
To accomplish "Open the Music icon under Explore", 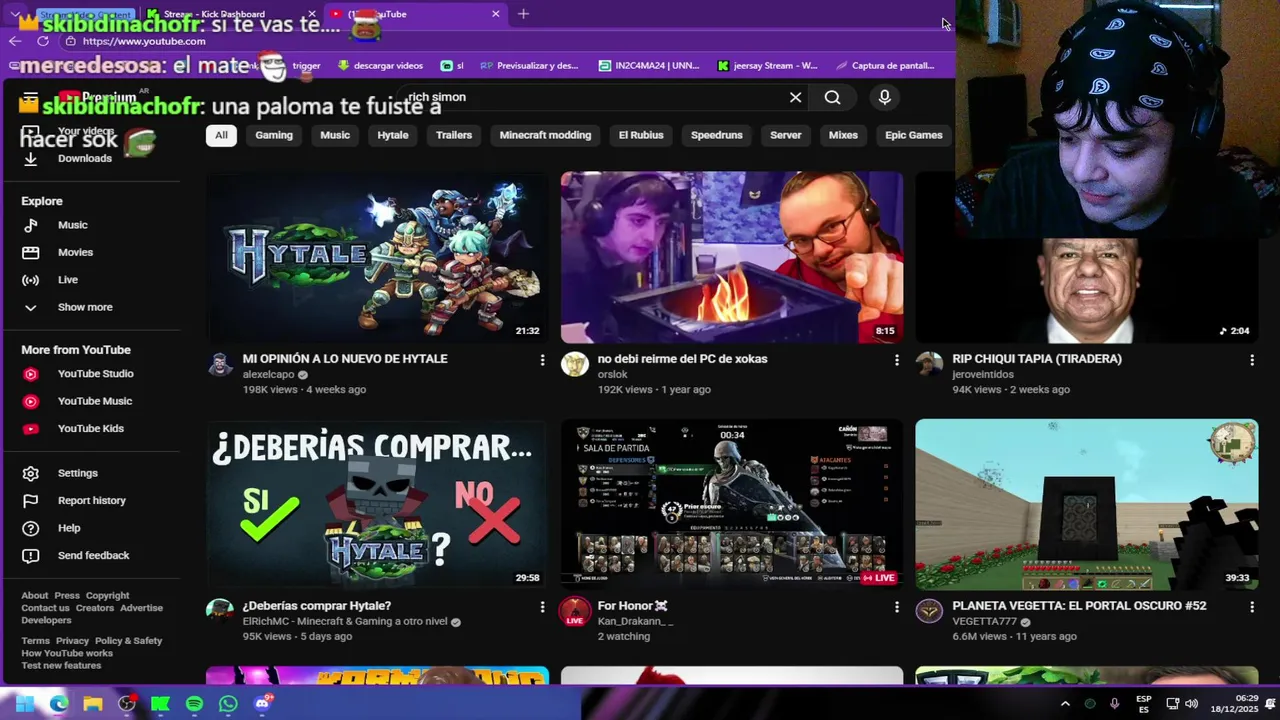I will pos(31,225).
